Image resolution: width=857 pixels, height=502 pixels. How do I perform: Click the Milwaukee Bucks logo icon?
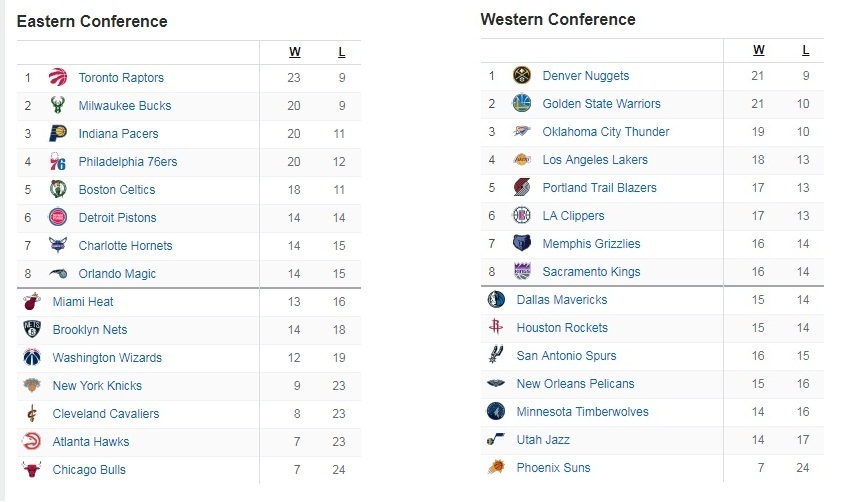click(x=58, y=105)
